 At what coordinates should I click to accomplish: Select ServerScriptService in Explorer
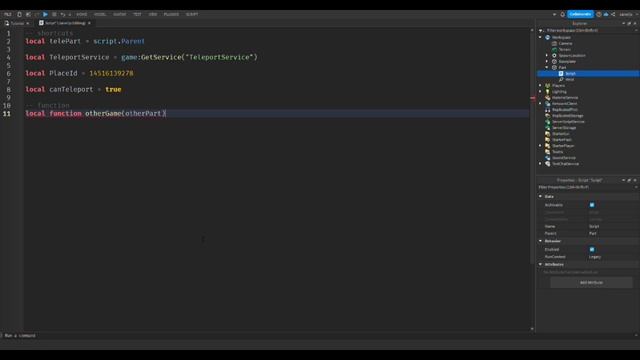[x=568, y=122]
